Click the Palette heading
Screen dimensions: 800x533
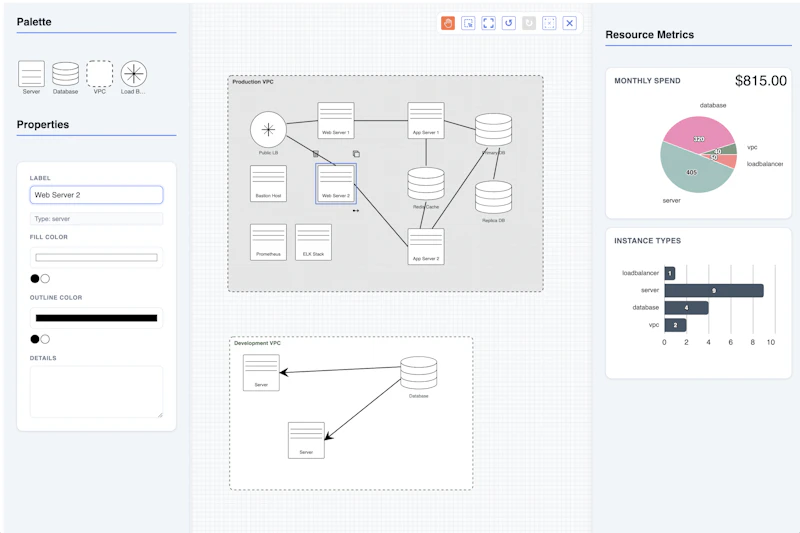click(x=34, y=22)
